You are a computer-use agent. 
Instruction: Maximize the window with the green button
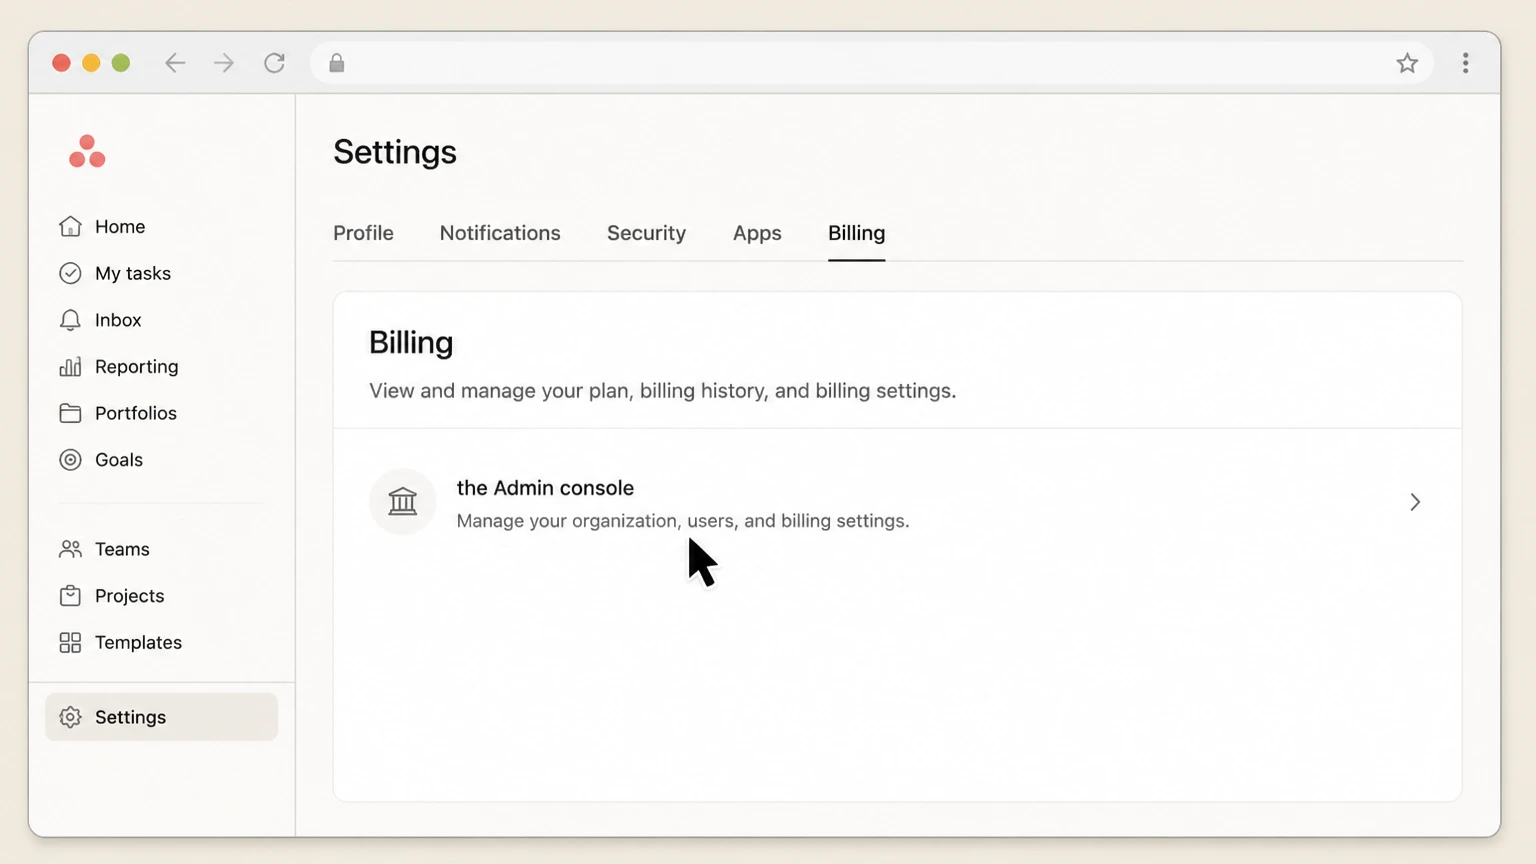121,63
